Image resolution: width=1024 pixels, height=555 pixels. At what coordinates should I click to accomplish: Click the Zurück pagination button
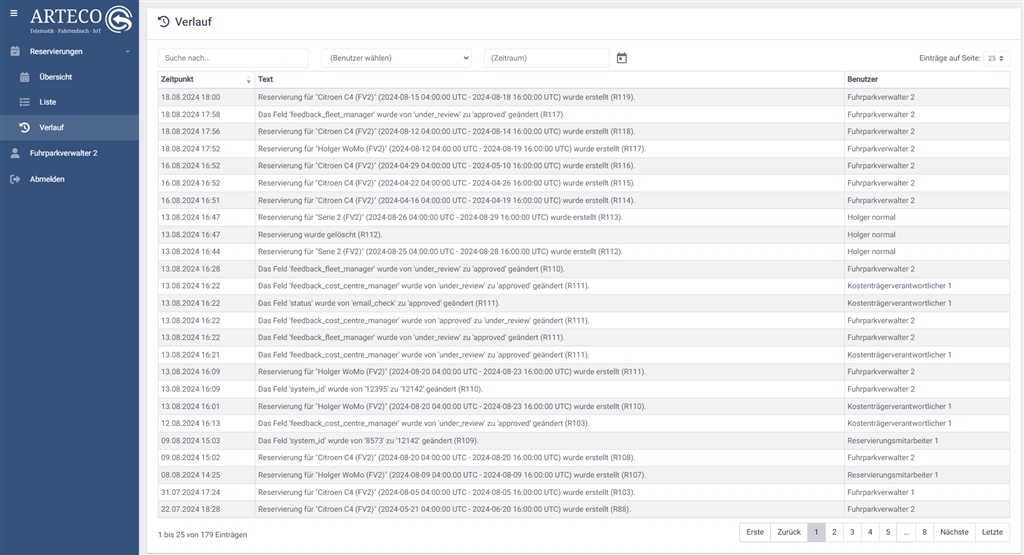789,532
